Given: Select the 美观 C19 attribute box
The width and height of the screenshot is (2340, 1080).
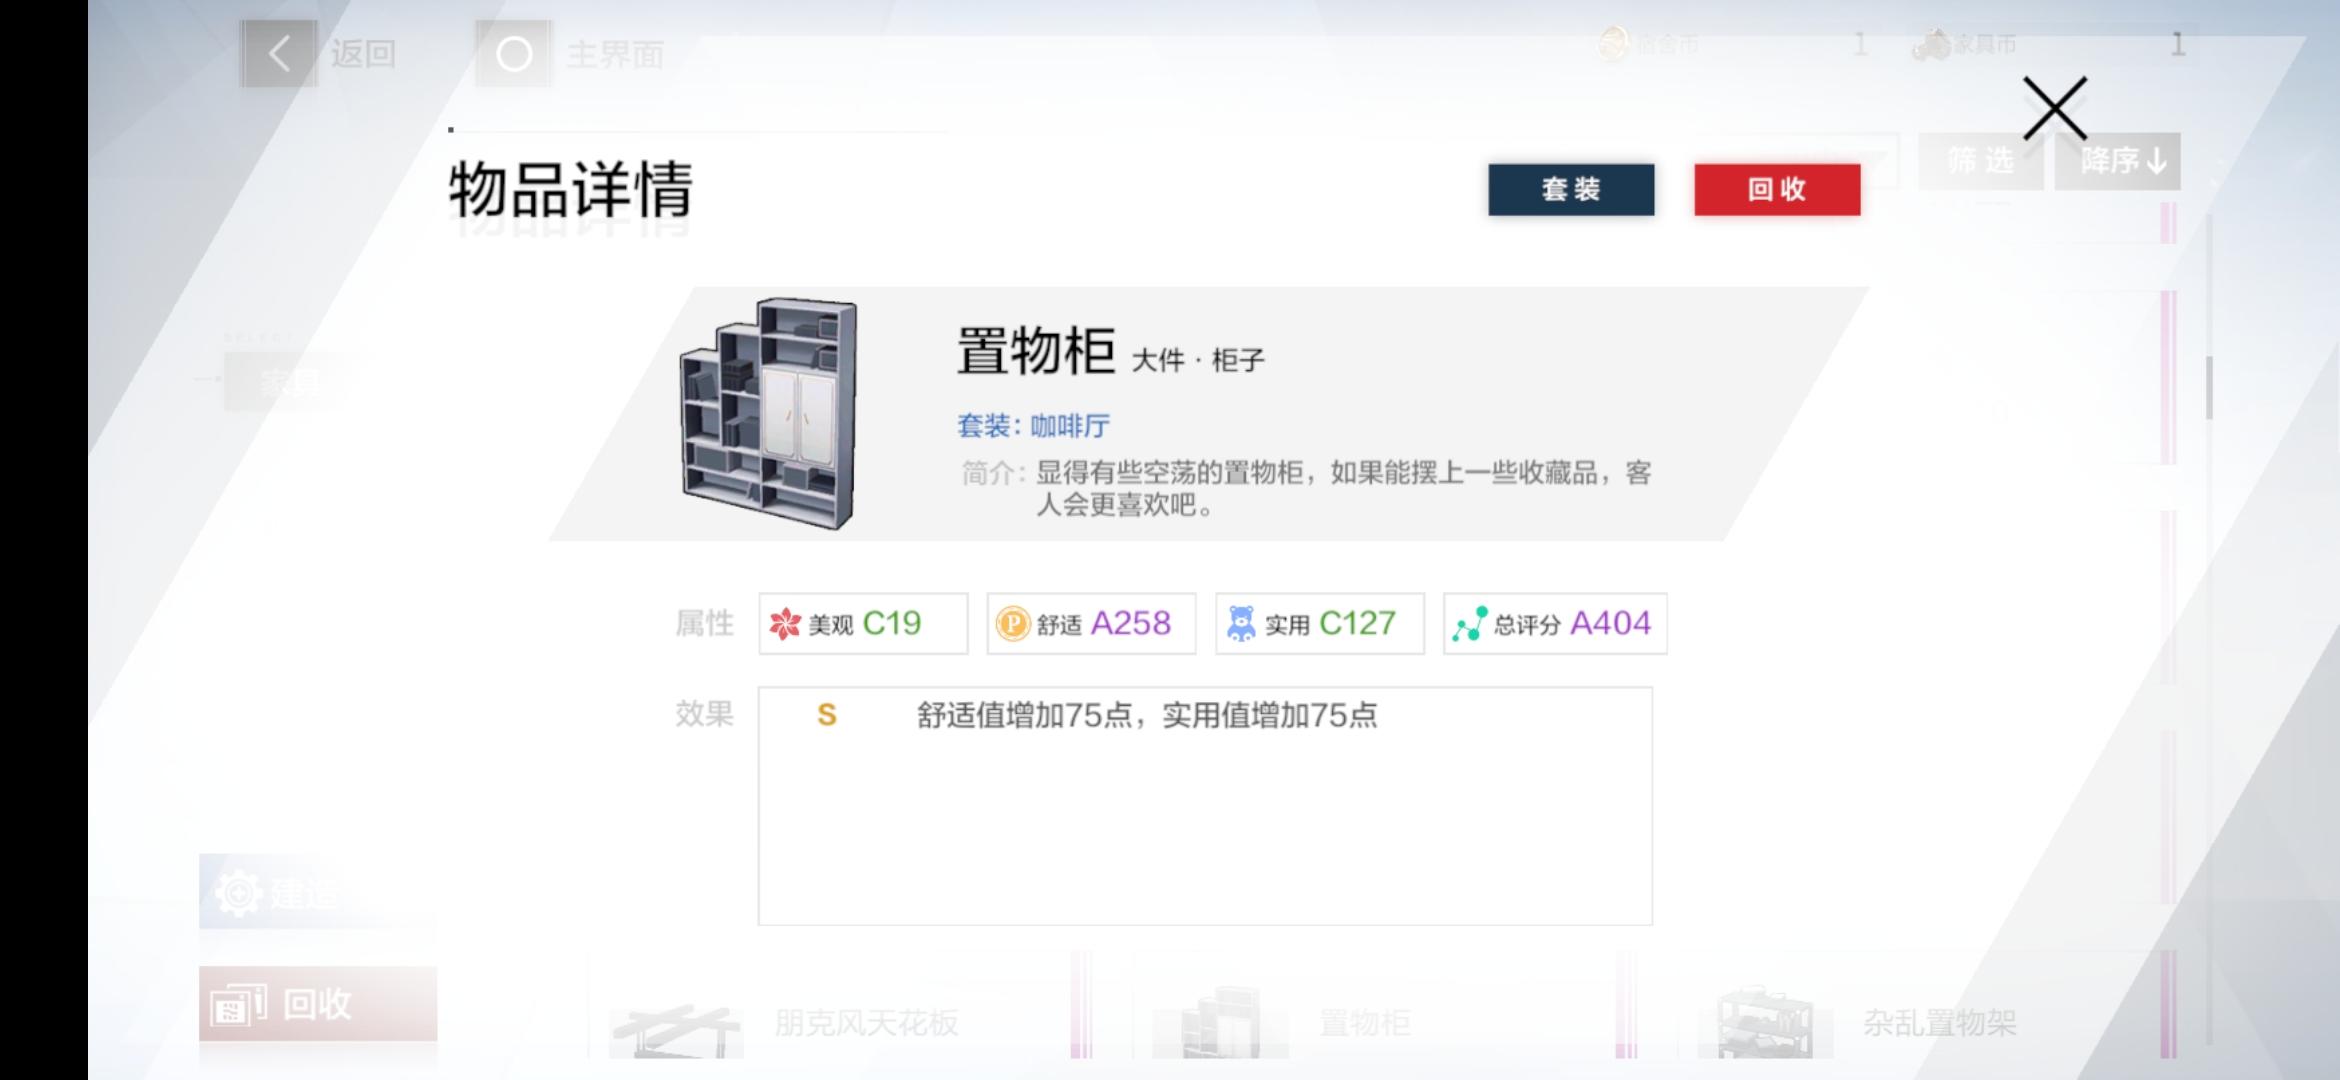Looking at the screenshot, I should [x=863, y=624].
